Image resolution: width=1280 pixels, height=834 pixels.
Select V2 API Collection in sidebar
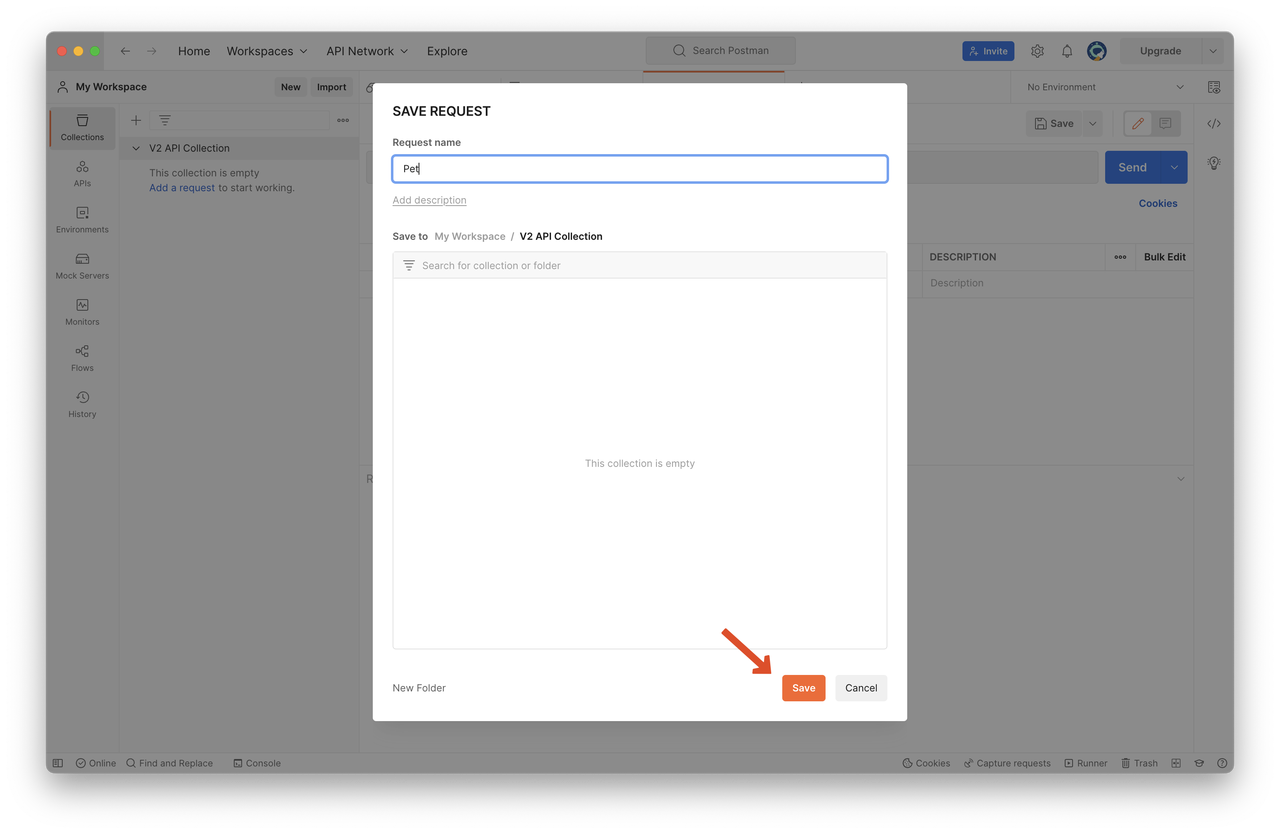point(190,148)
